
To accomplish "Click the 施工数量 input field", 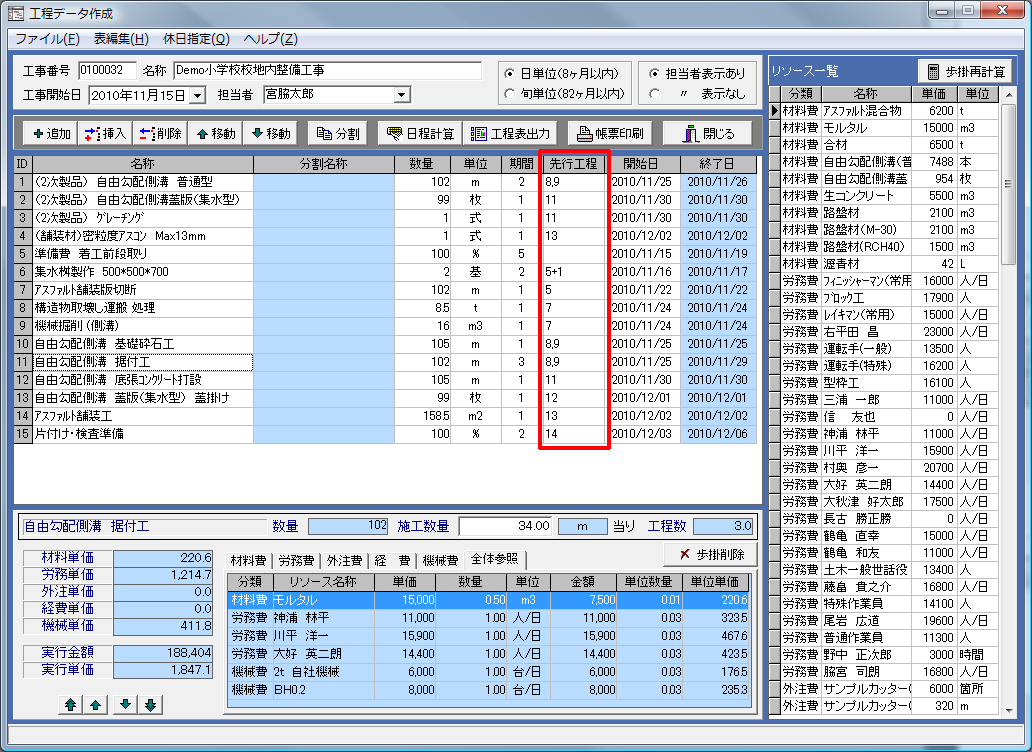I will point(506,526).
